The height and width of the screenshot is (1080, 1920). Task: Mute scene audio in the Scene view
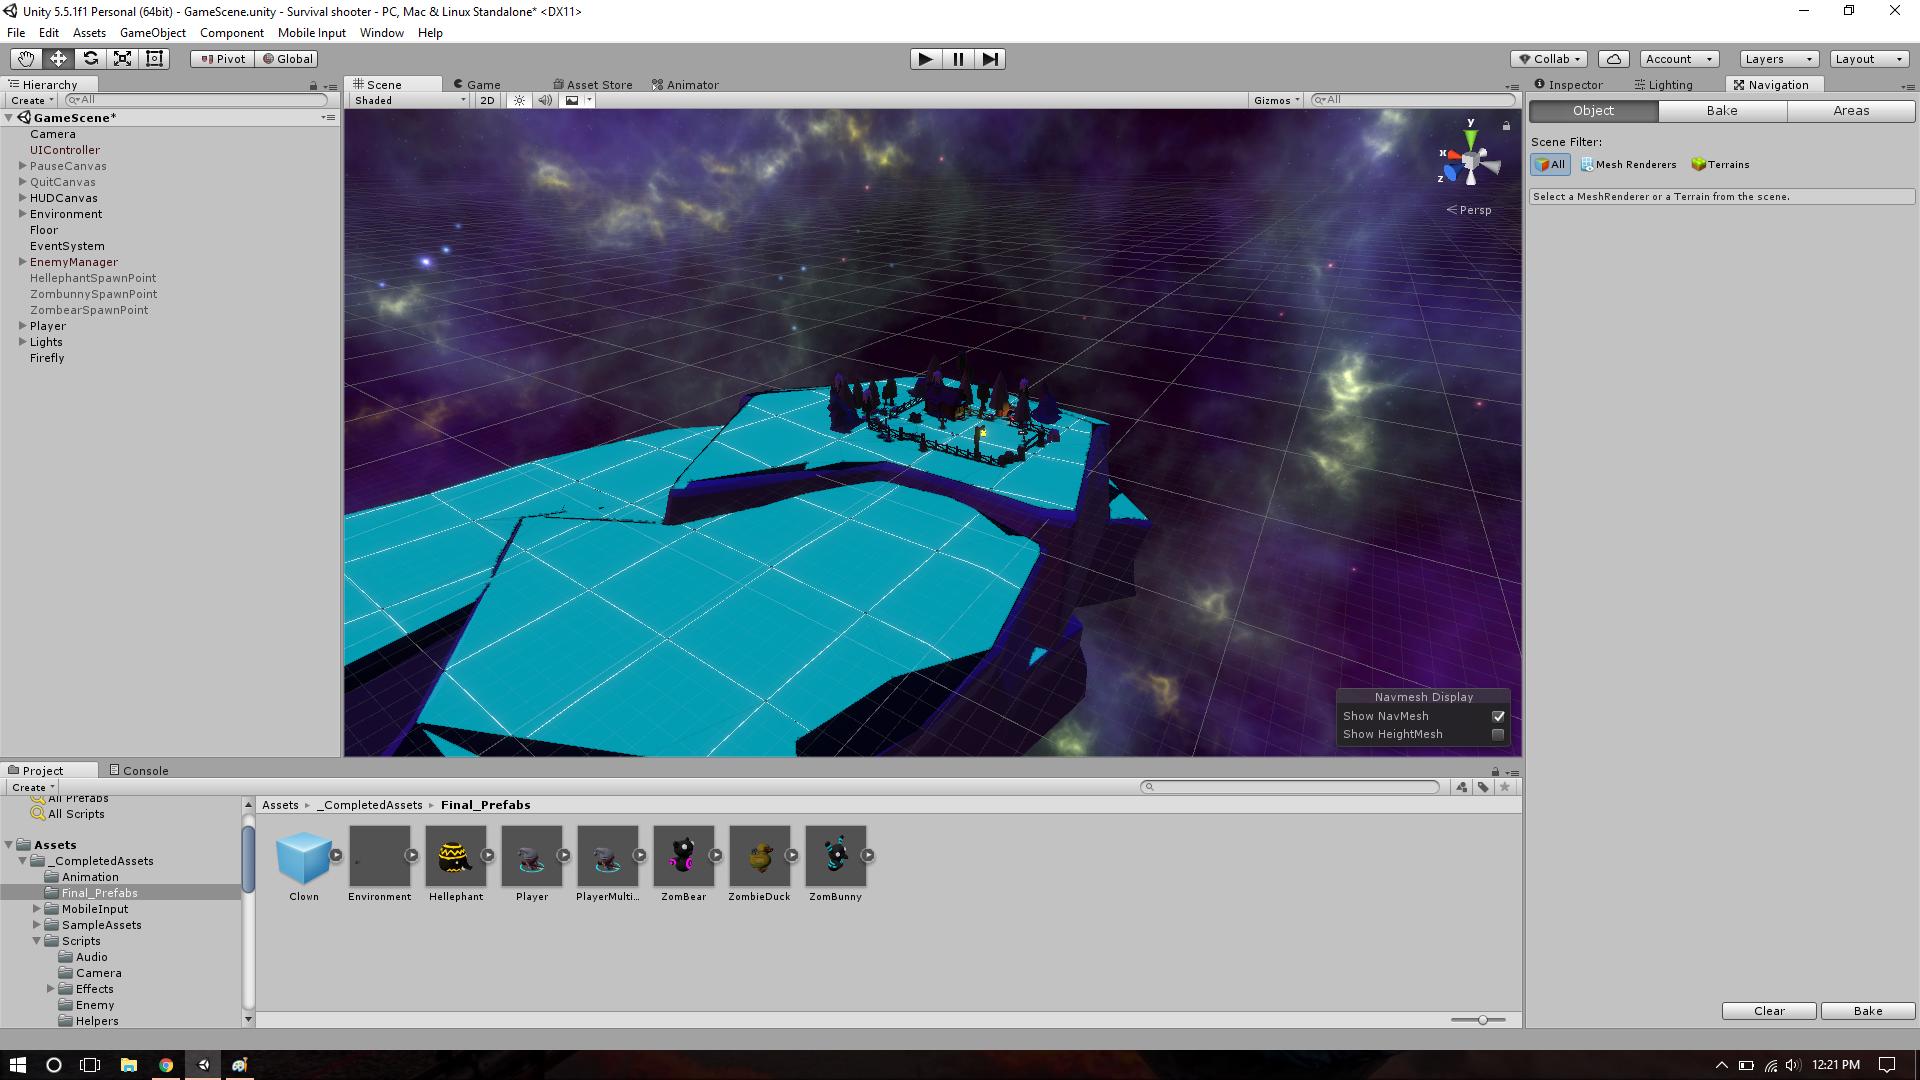click(544, 100)
